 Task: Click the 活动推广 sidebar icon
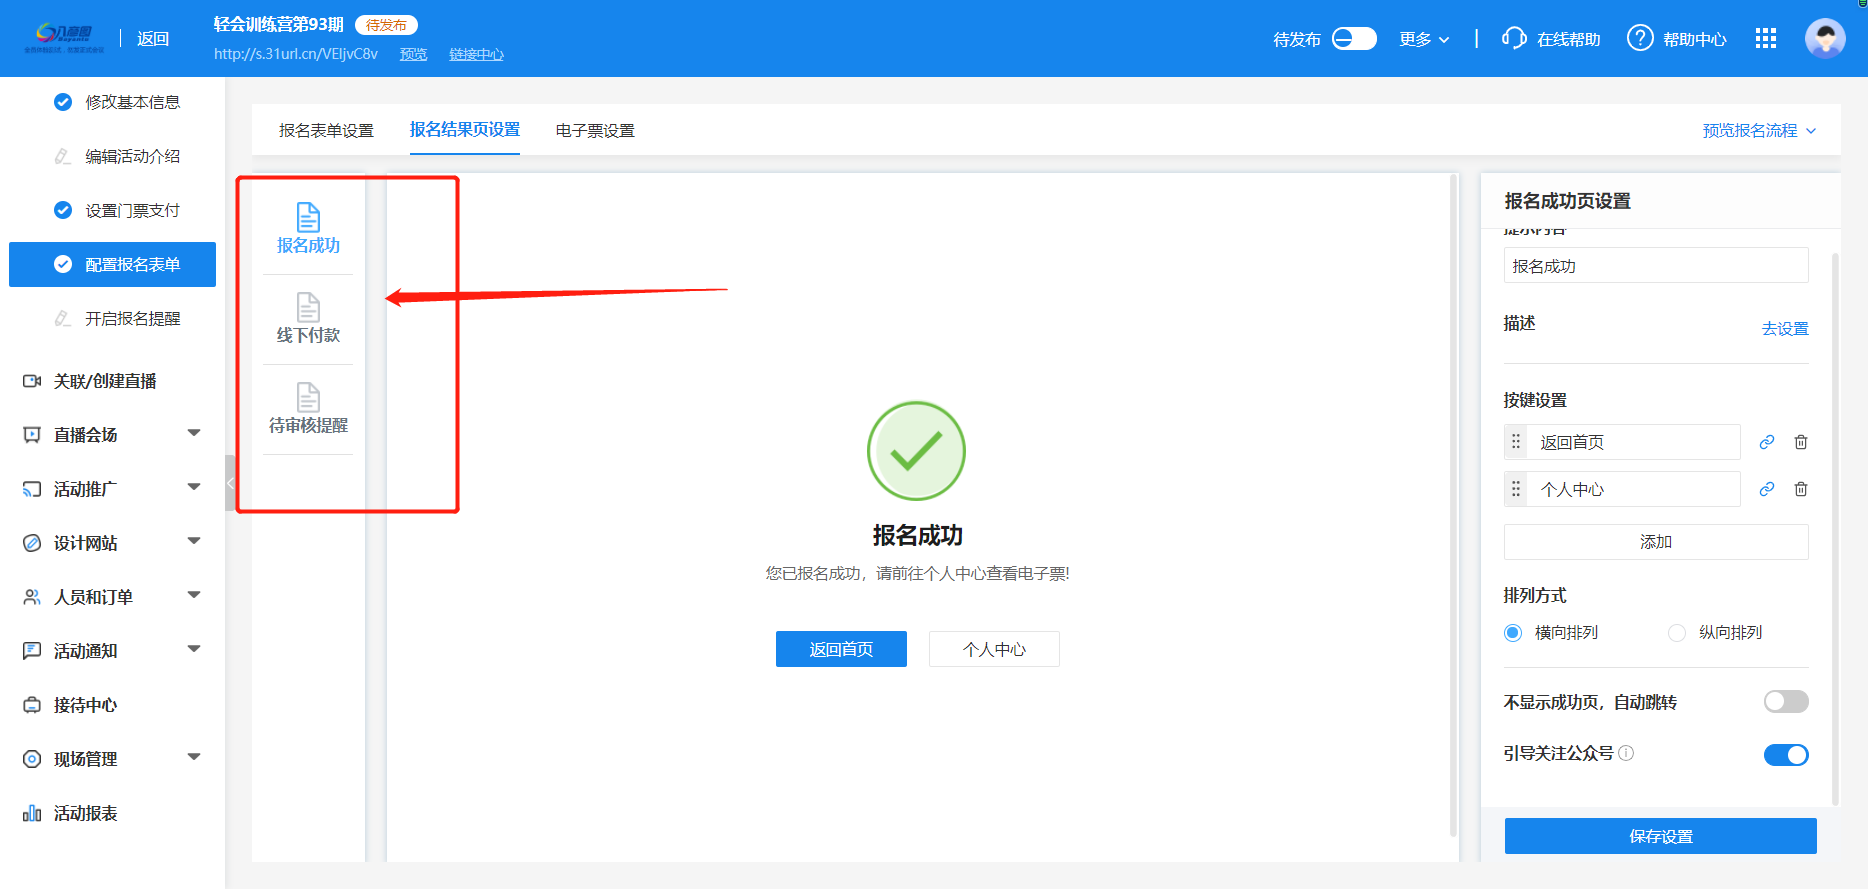[32, 489]
